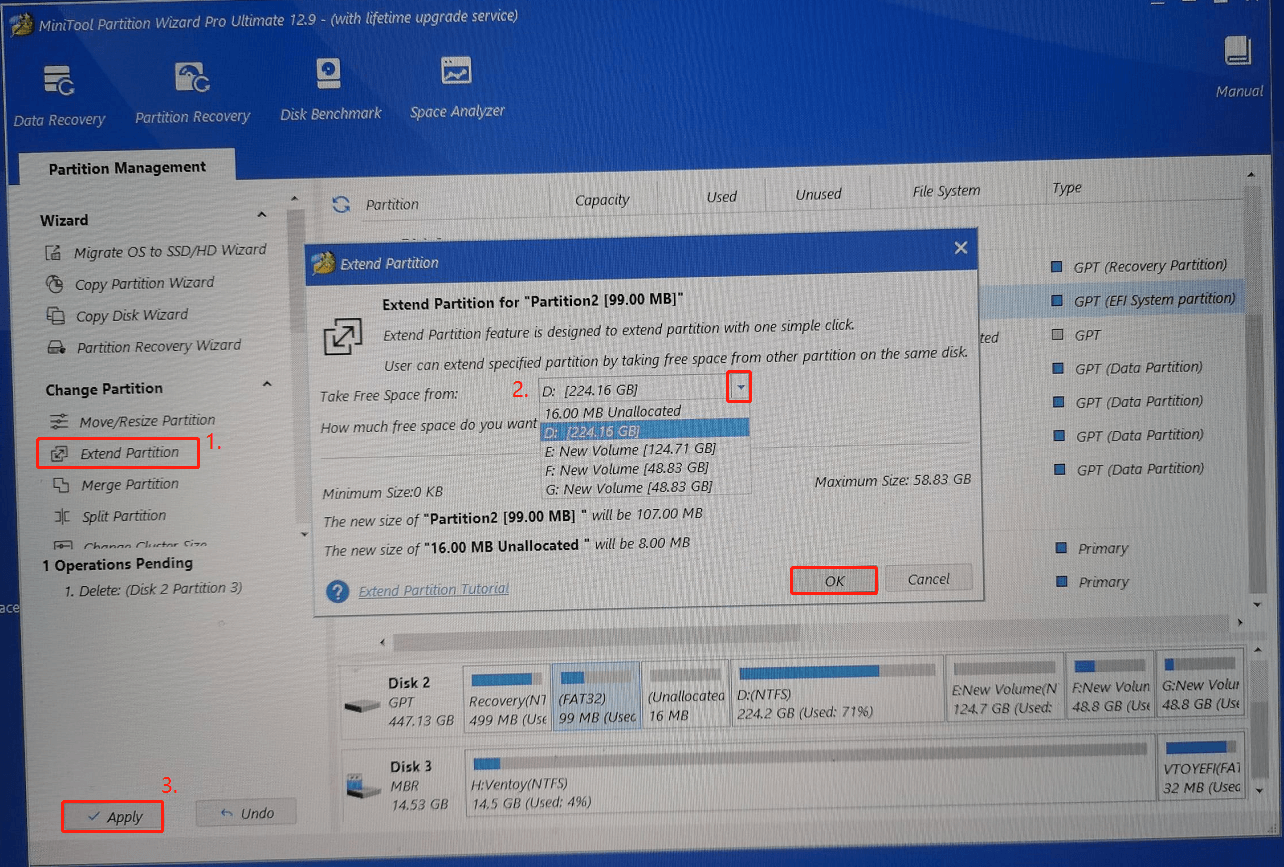Launch Partition Recovery from the toolbar
The width and height of the screenshot is (1284, 867).
pos(192,94)
